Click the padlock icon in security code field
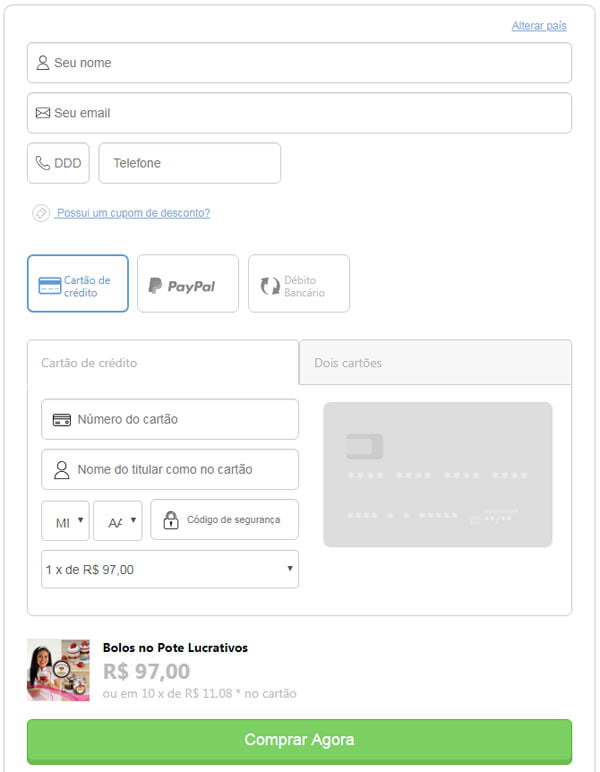Screen dimensions: 600x772 (171, 520)
